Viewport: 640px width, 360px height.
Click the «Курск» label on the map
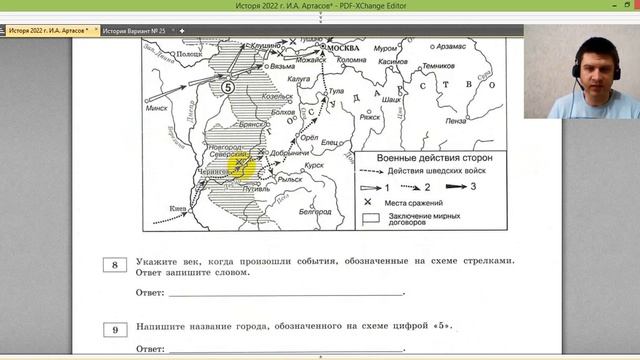314,165
